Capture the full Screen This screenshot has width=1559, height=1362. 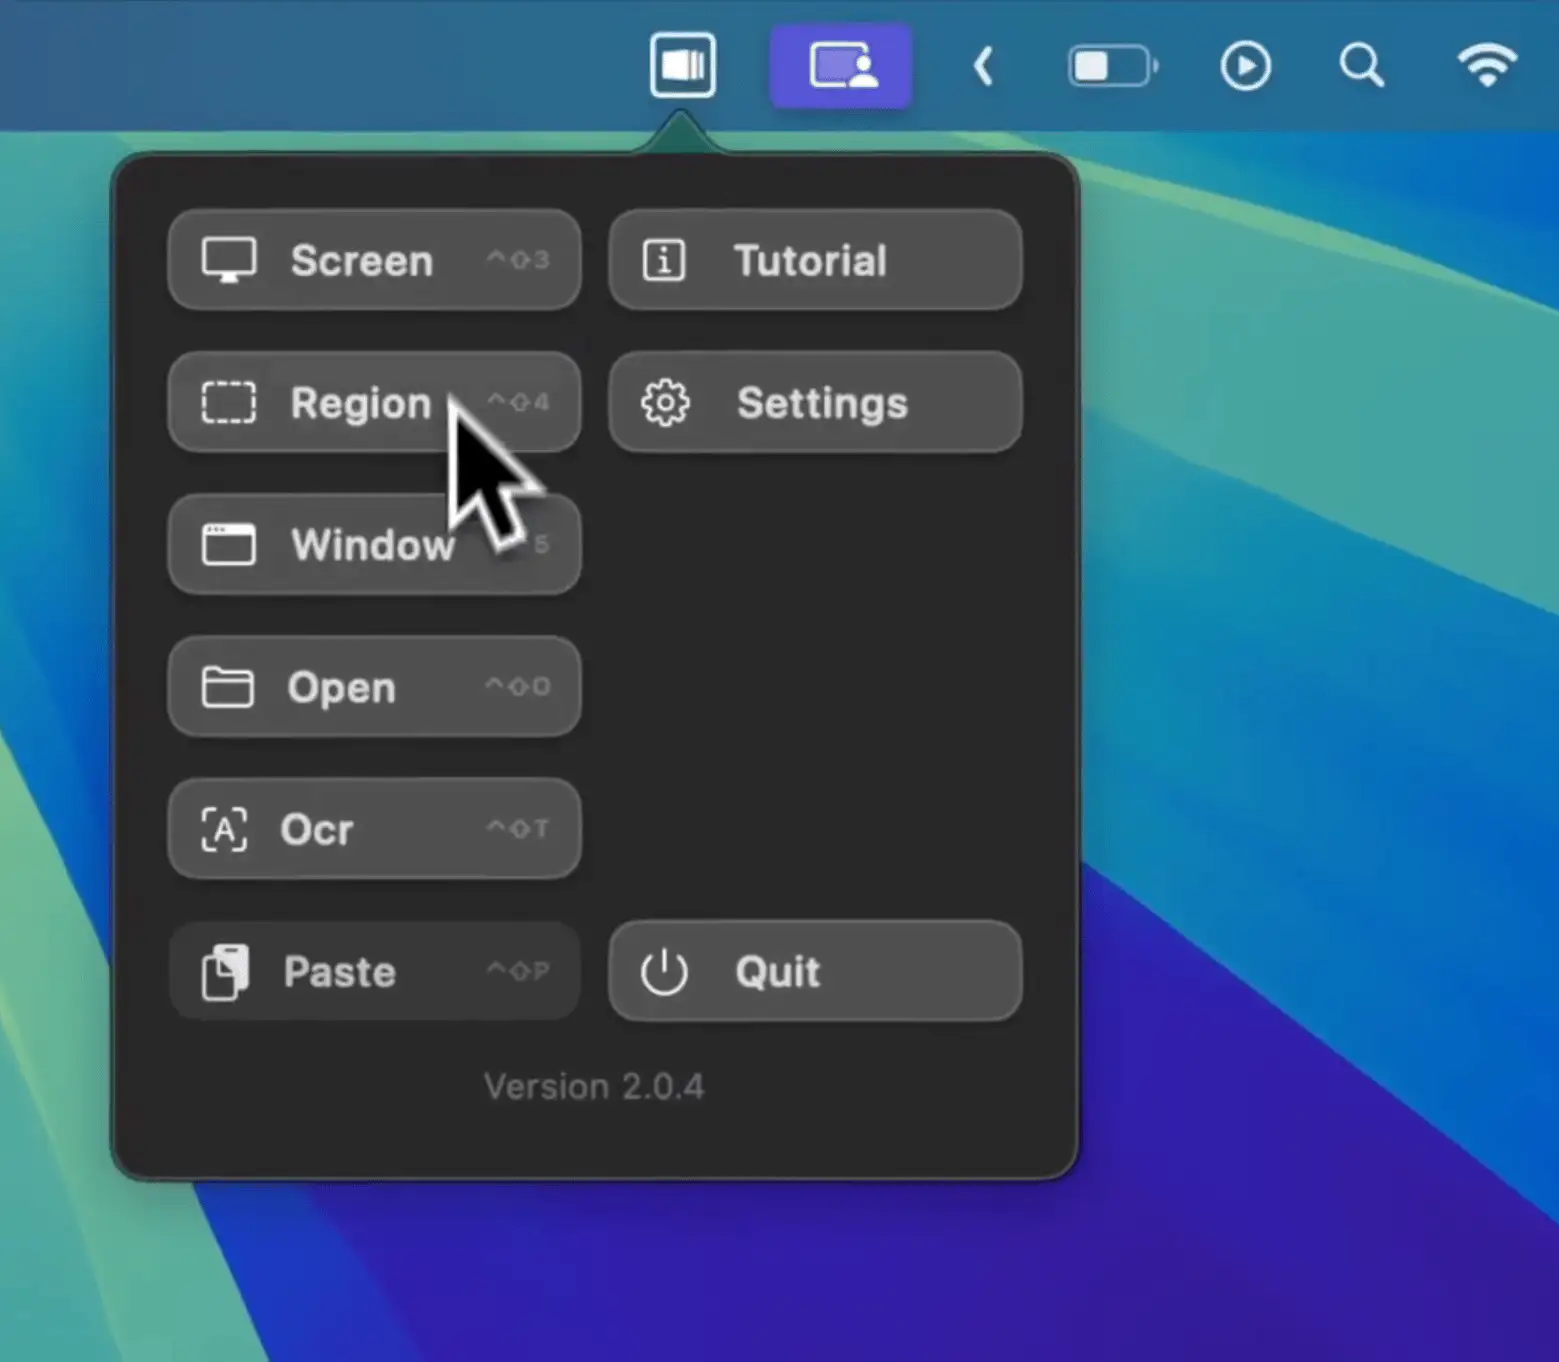374,260
